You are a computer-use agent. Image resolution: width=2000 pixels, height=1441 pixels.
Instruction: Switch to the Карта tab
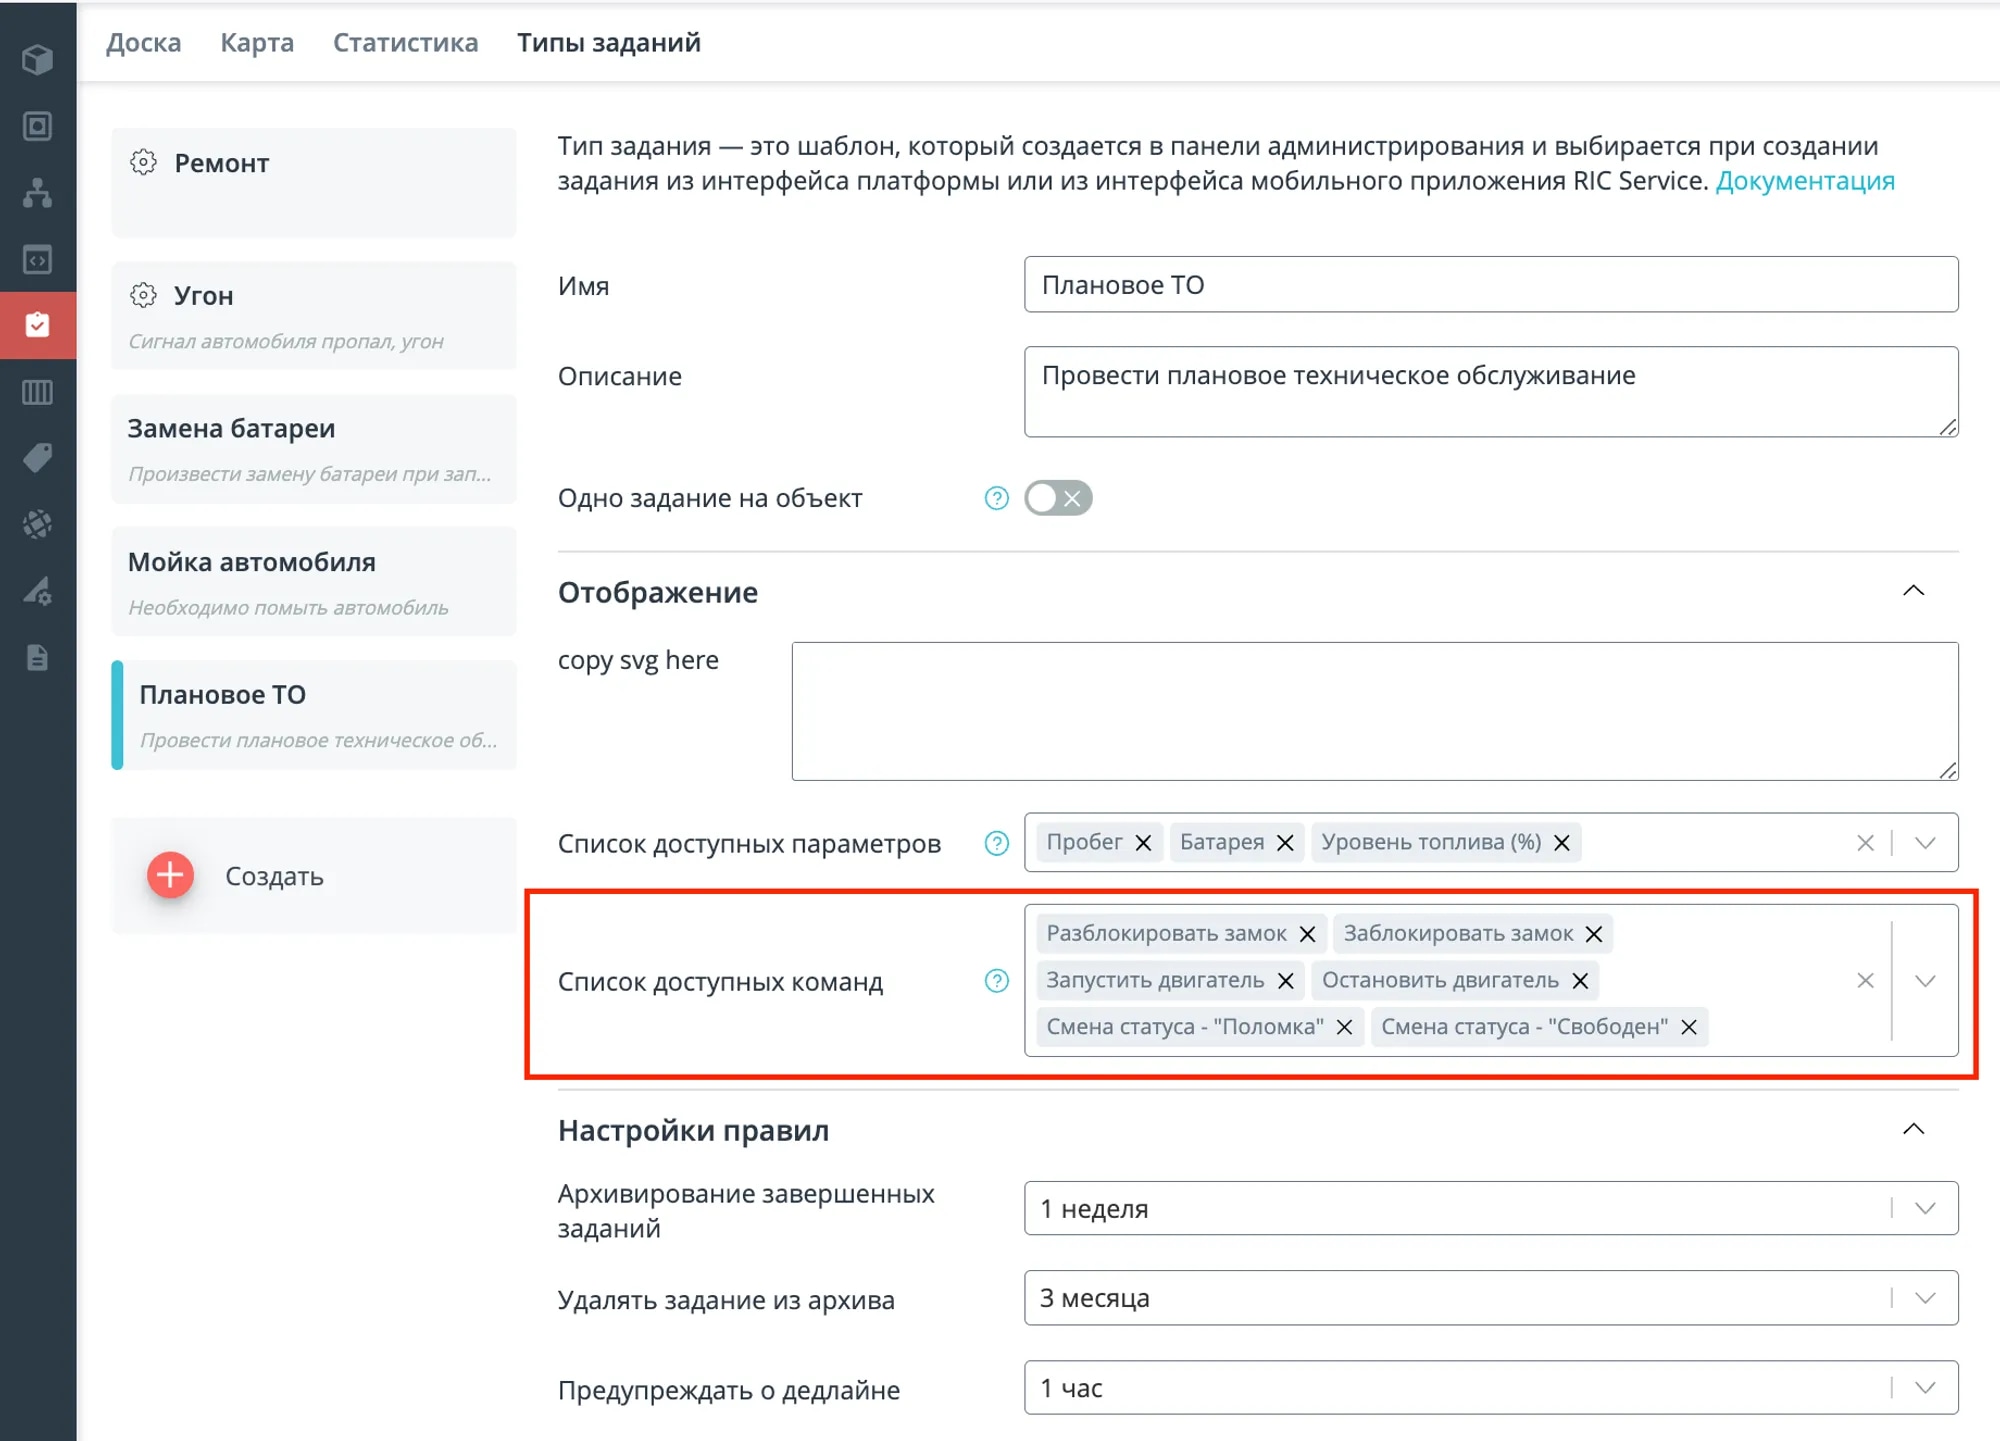click(x=257, y=43)
